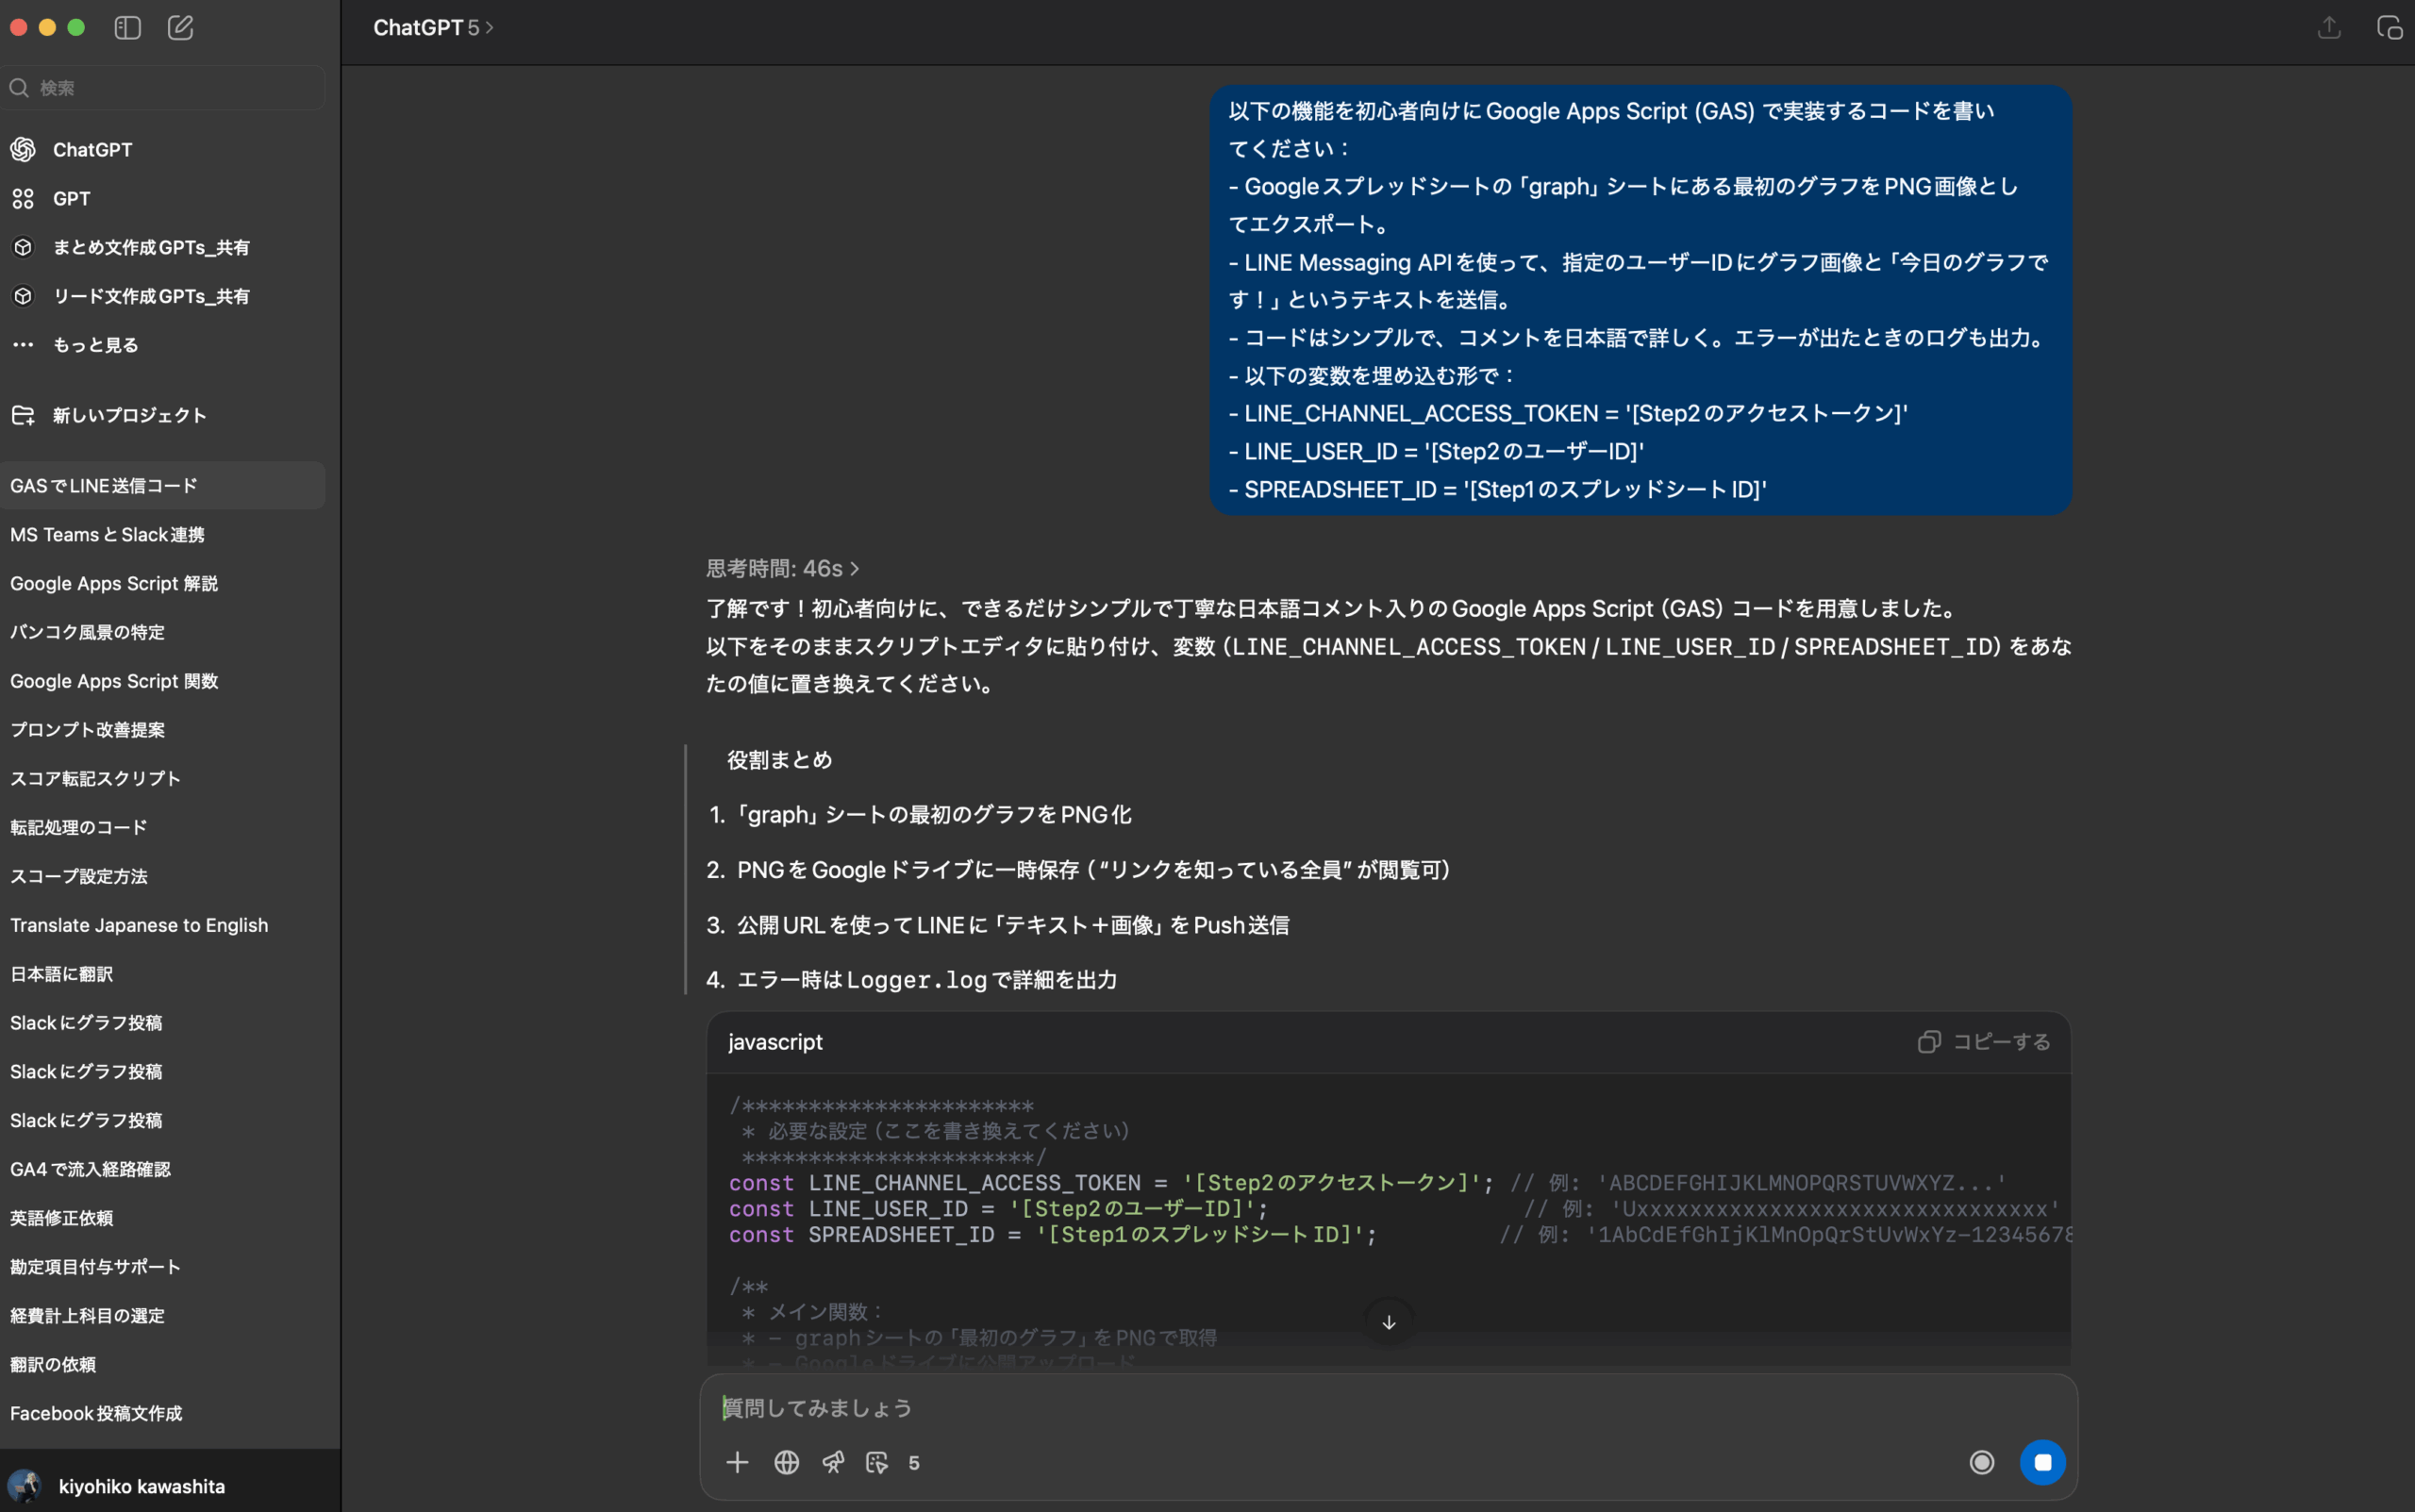Toggle the sidebar panel icon
Image resolution: width=2415 pixels, height=1512 pixels.
point(127,27)
